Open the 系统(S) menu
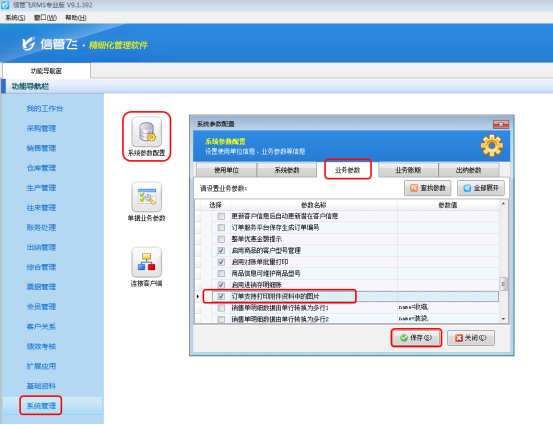Image resolution: width=553 pixels, height=425 pixels. pyautogui.click(x=15, y=18)
